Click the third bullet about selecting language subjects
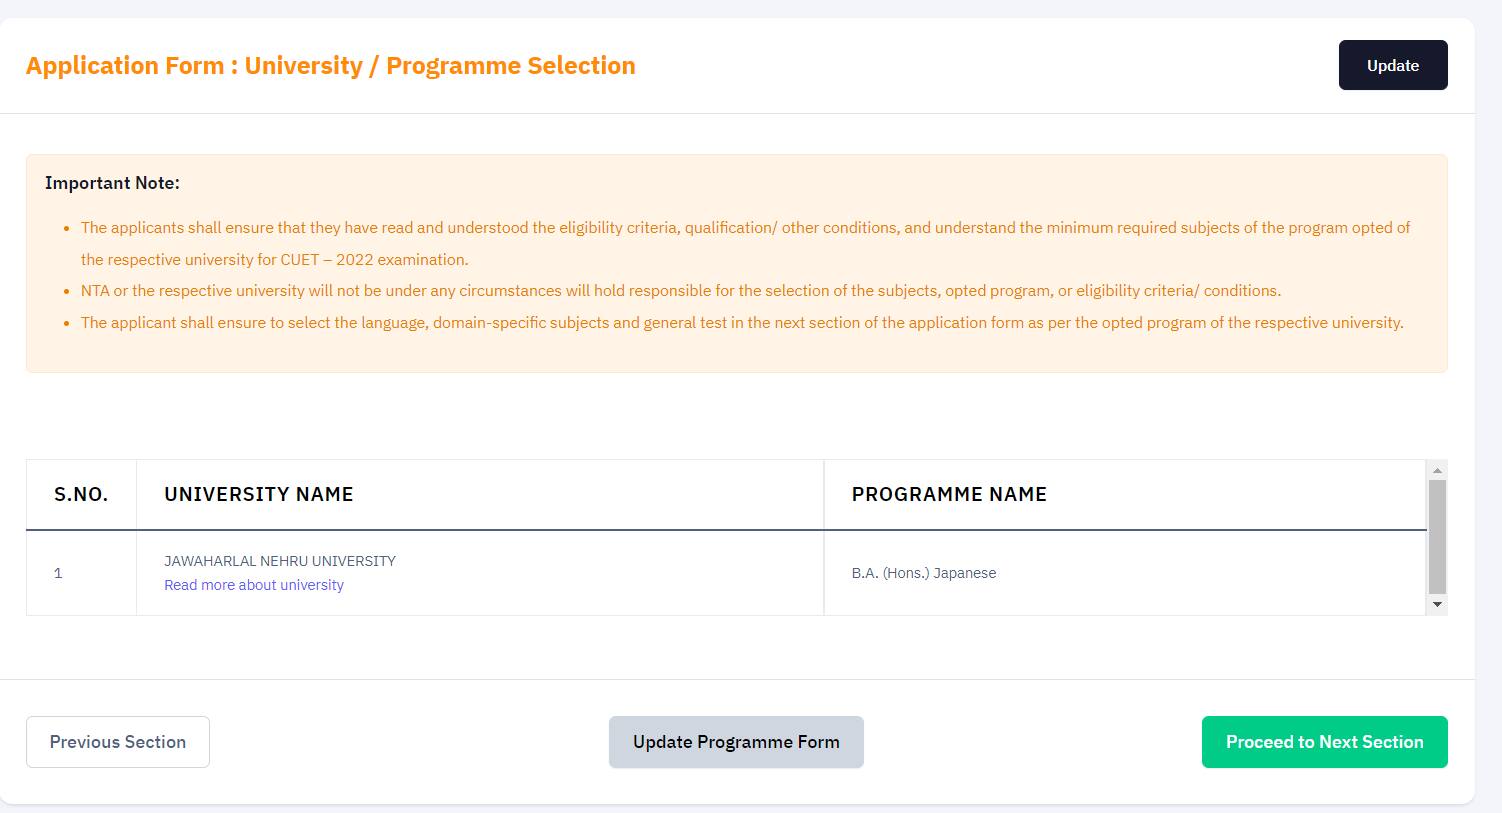This screenshot has height=813, width=1502. tap(742, 322)
